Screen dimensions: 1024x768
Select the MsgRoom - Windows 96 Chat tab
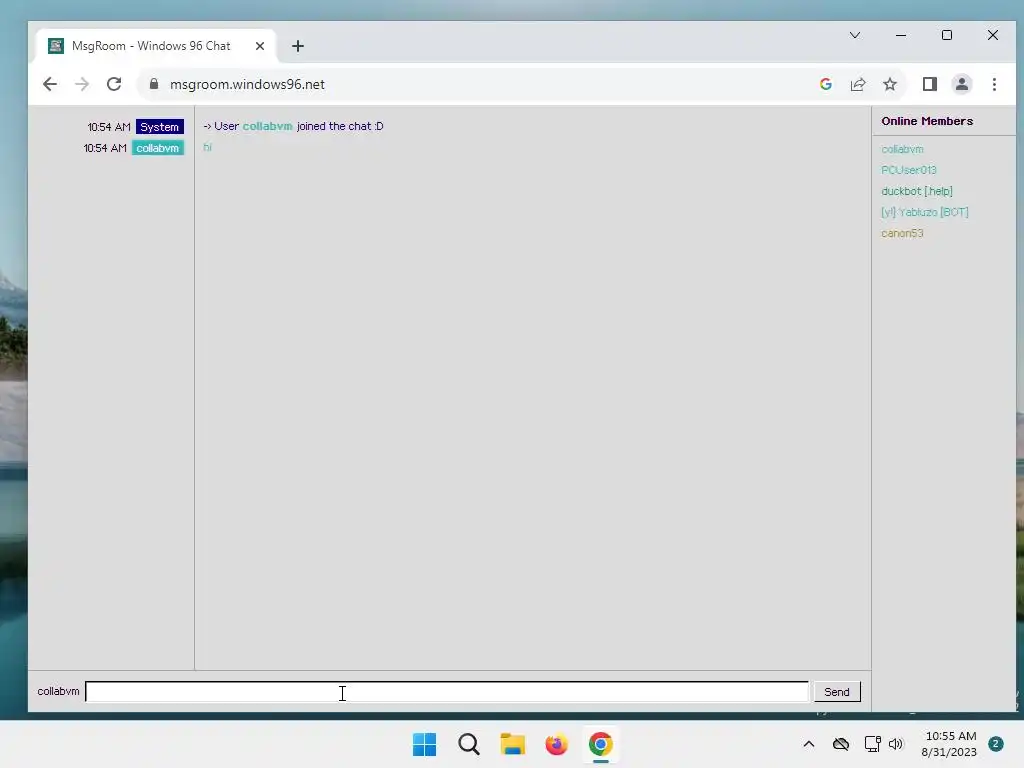pos(156,46)
